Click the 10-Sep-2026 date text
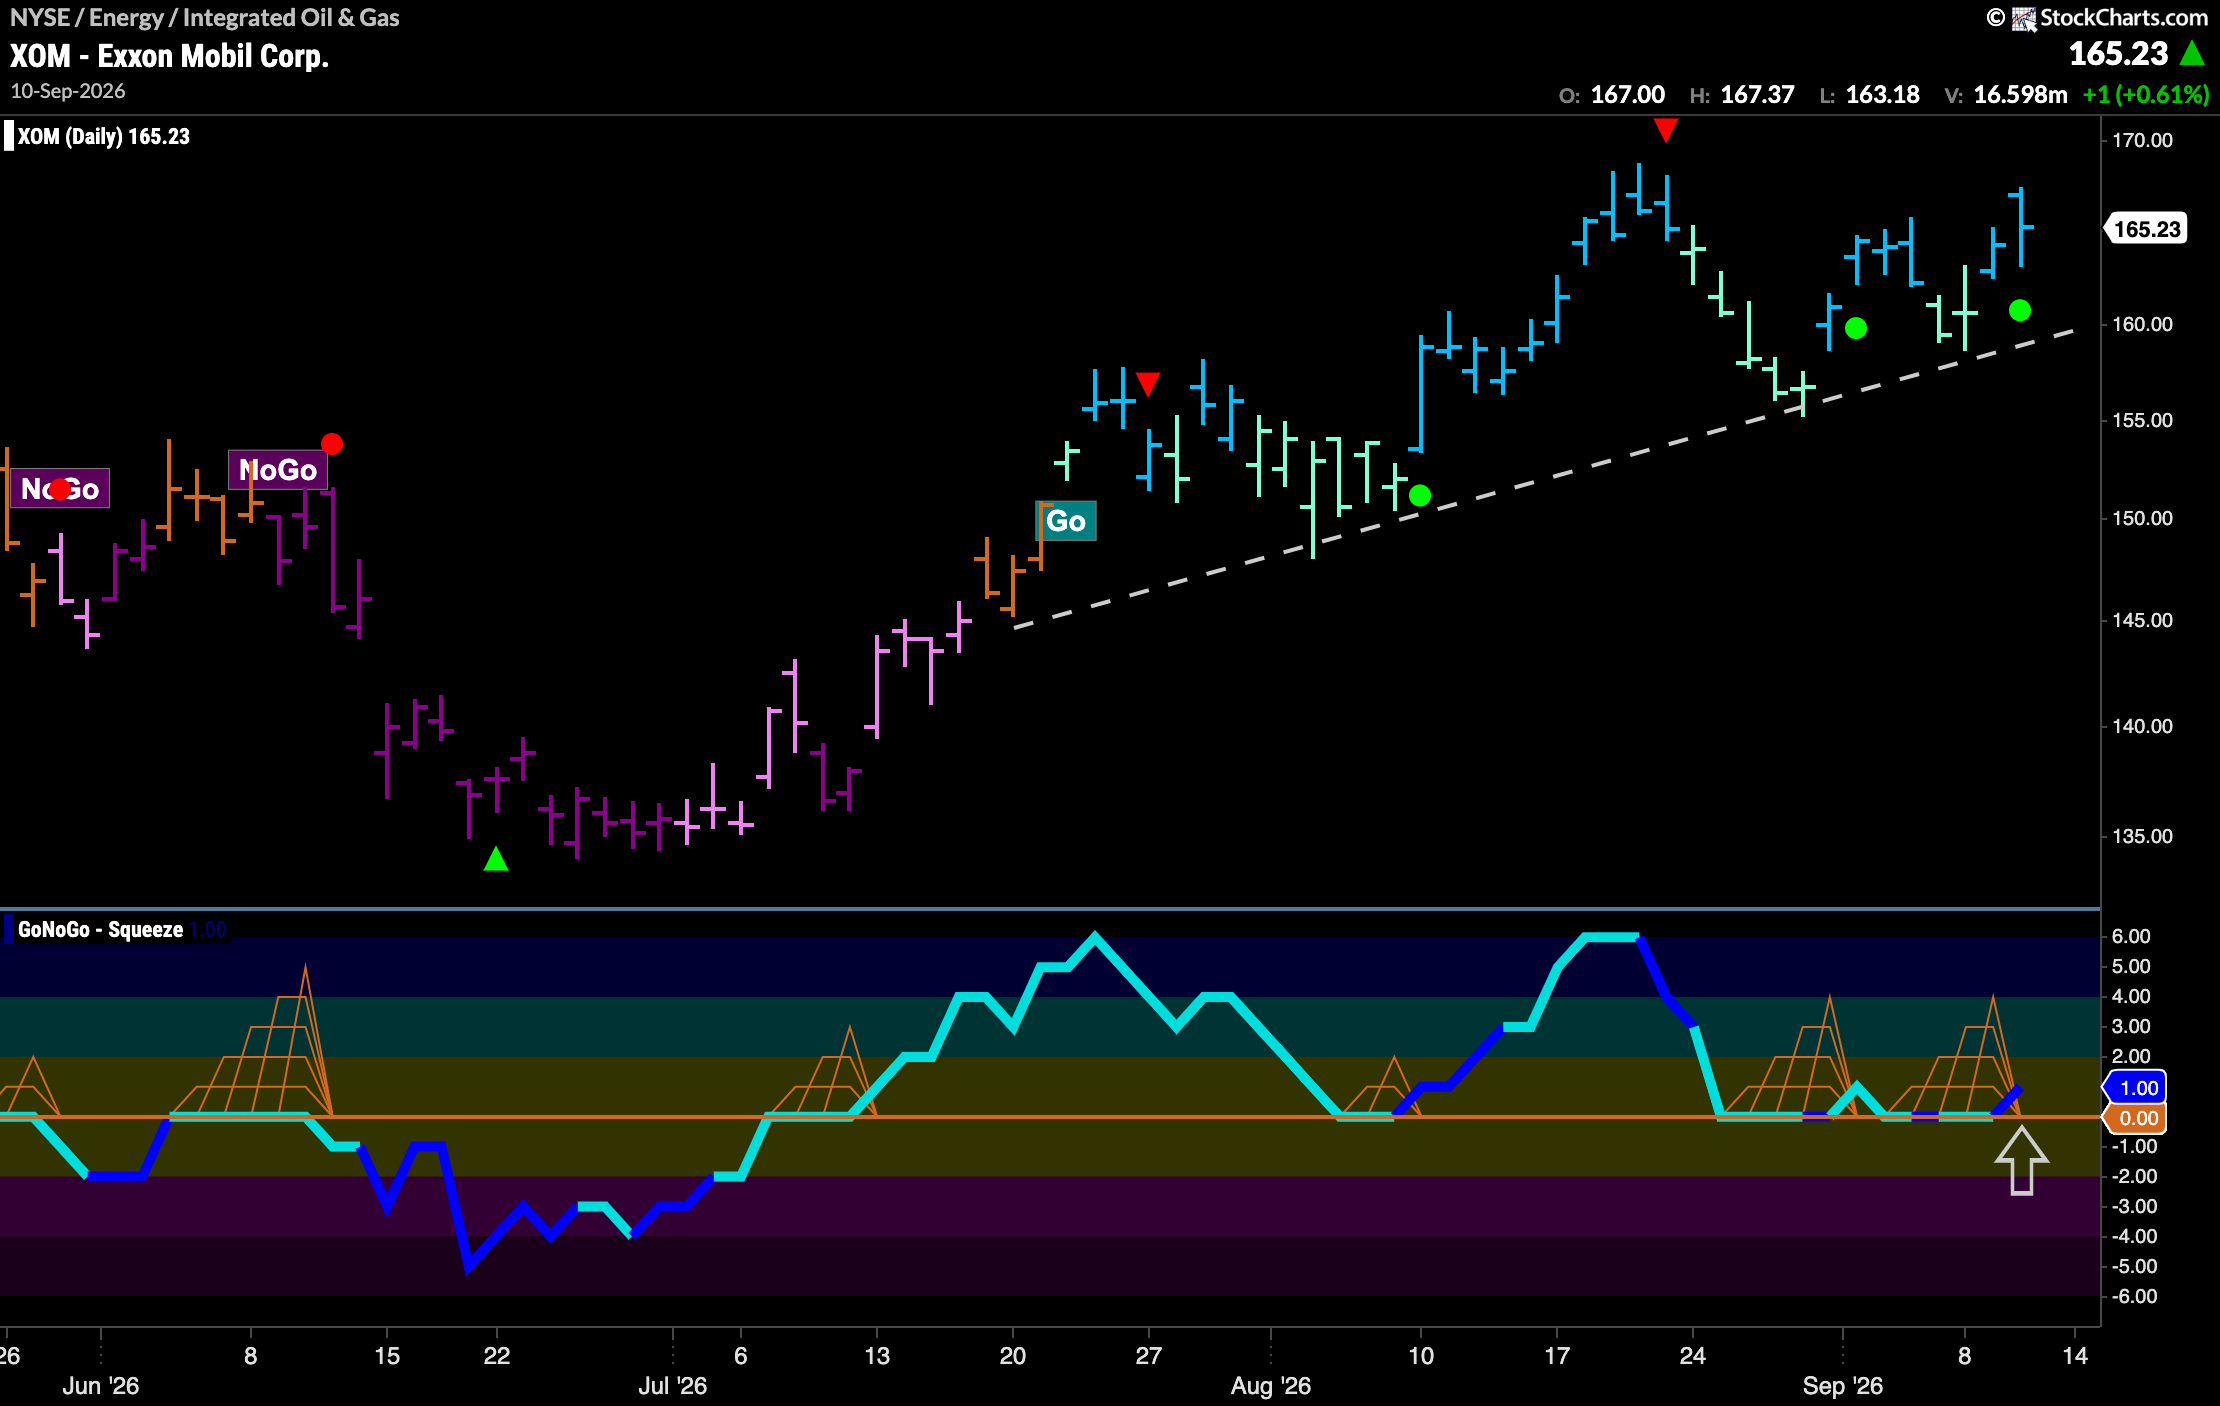The image size is (2220, 1406). coord(68,91)
